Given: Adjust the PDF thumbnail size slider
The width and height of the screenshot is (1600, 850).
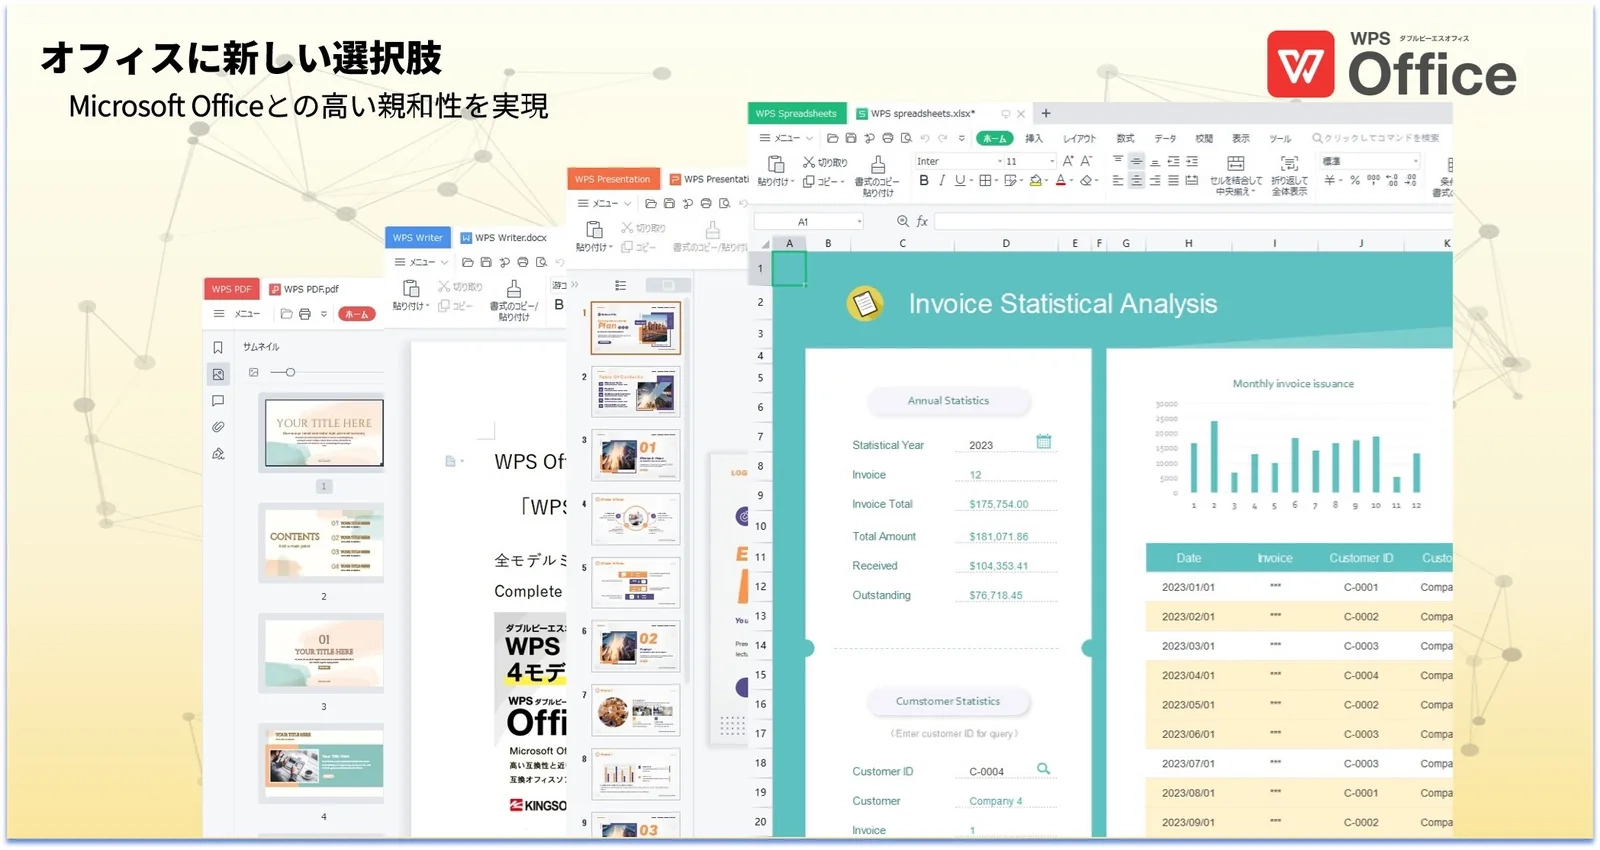Looking at the screenshot, I should pos(290,372).
